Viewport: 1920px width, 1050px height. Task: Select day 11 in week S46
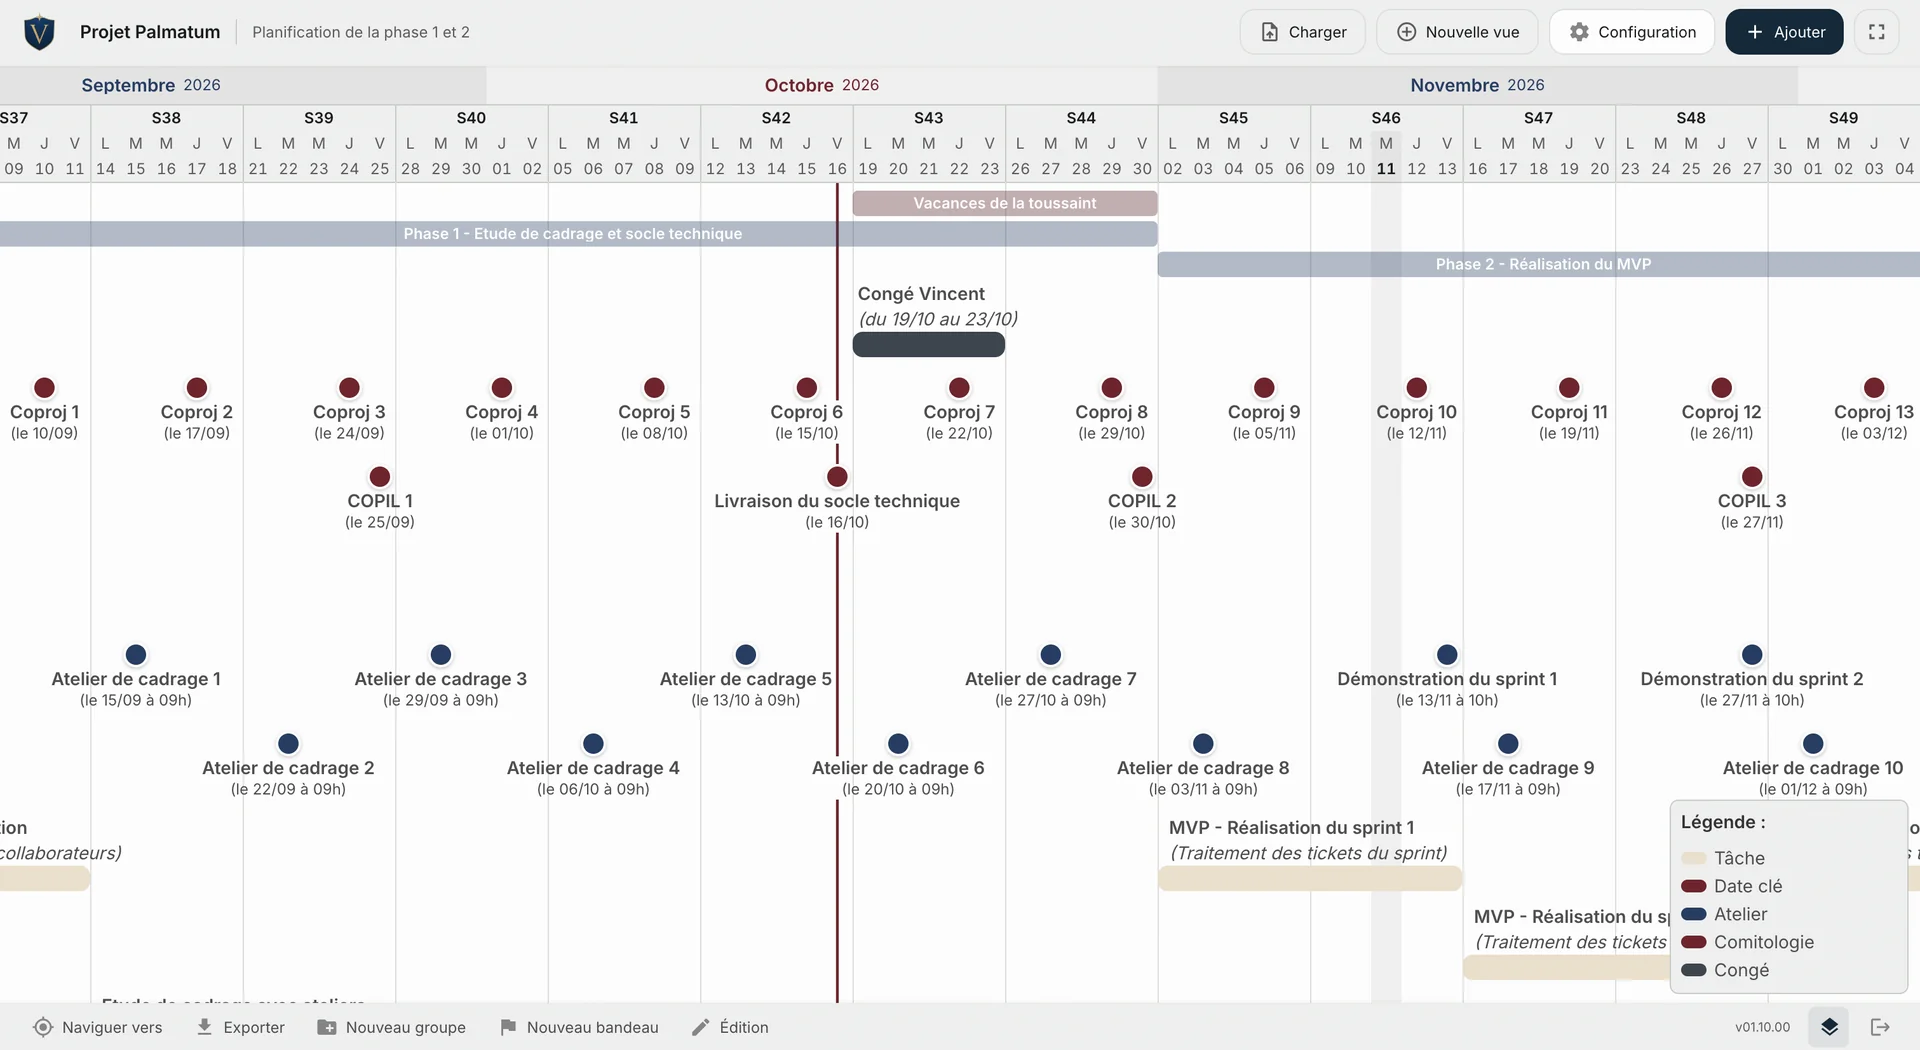click(1386, 169)
